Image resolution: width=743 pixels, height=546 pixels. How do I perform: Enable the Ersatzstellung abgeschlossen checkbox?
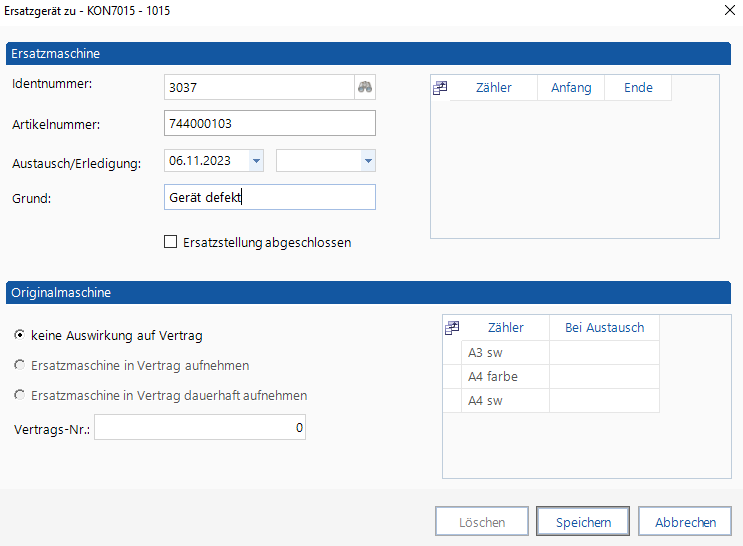(x=170, y=242)
